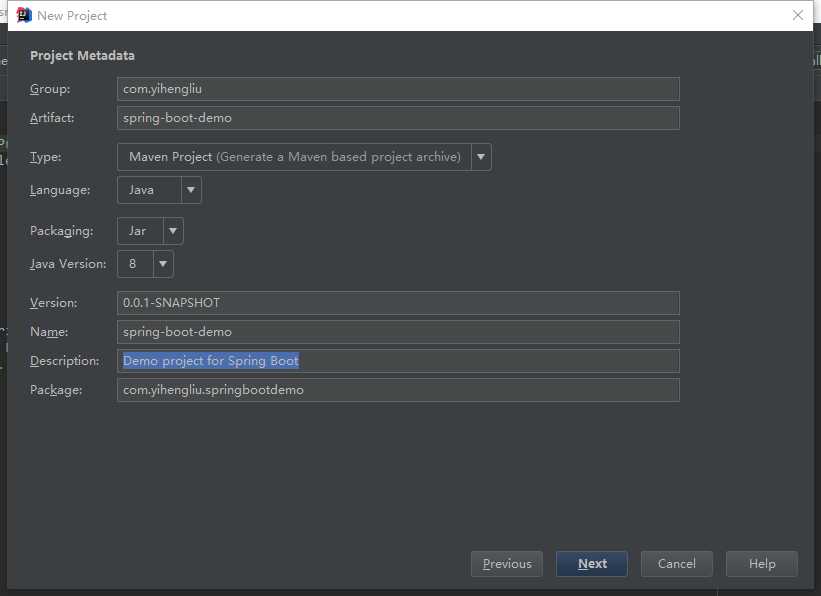Click the Package label
Screen dimensions: 821x596
(56, 391)
